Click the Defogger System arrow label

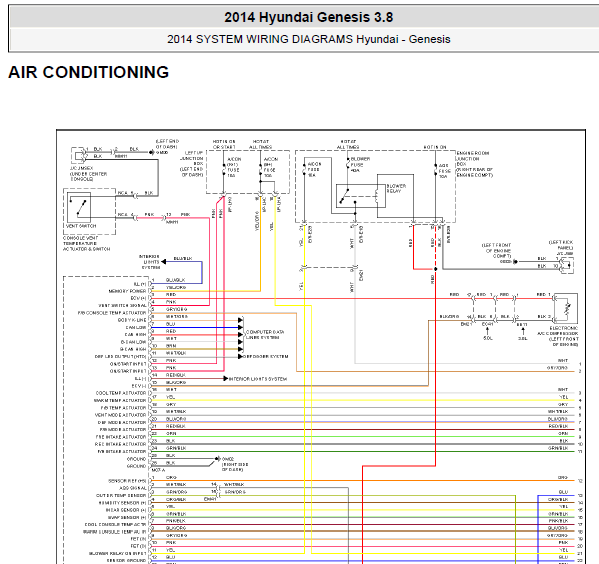pos(264,357)
